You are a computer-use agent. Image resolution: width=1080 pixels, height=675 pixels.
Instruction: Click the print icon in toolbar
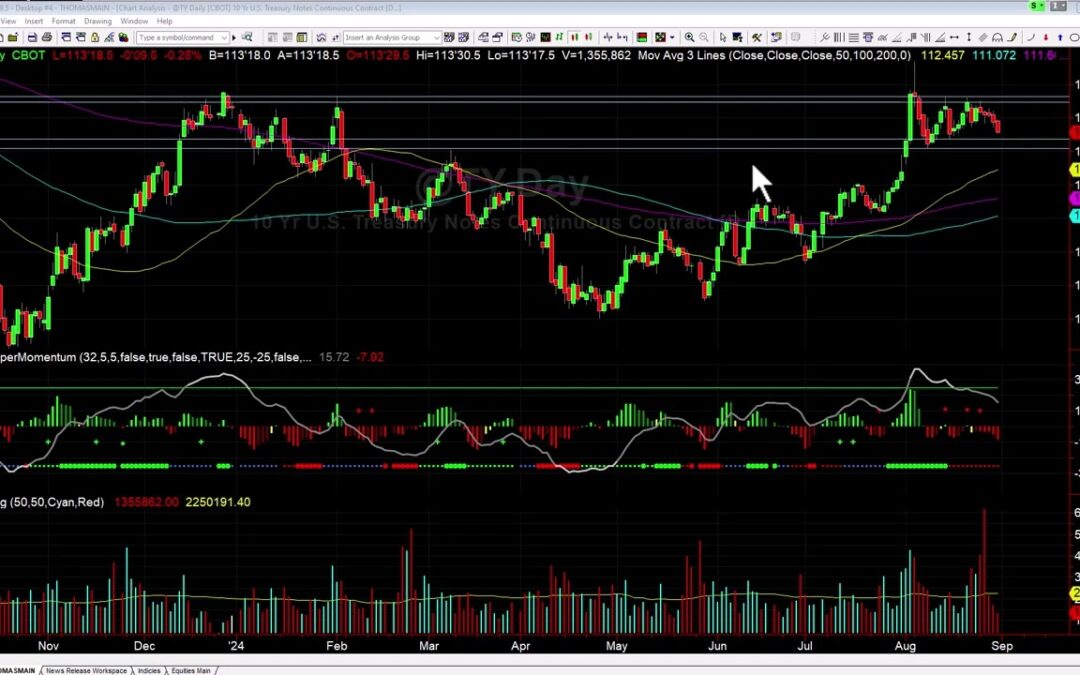pyautogui.click(x=46, y=37)
